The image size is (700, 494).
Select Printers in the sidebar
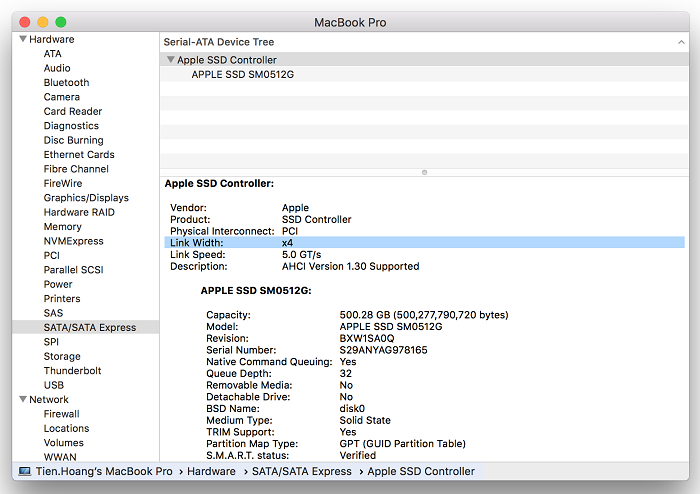point(62,299)
